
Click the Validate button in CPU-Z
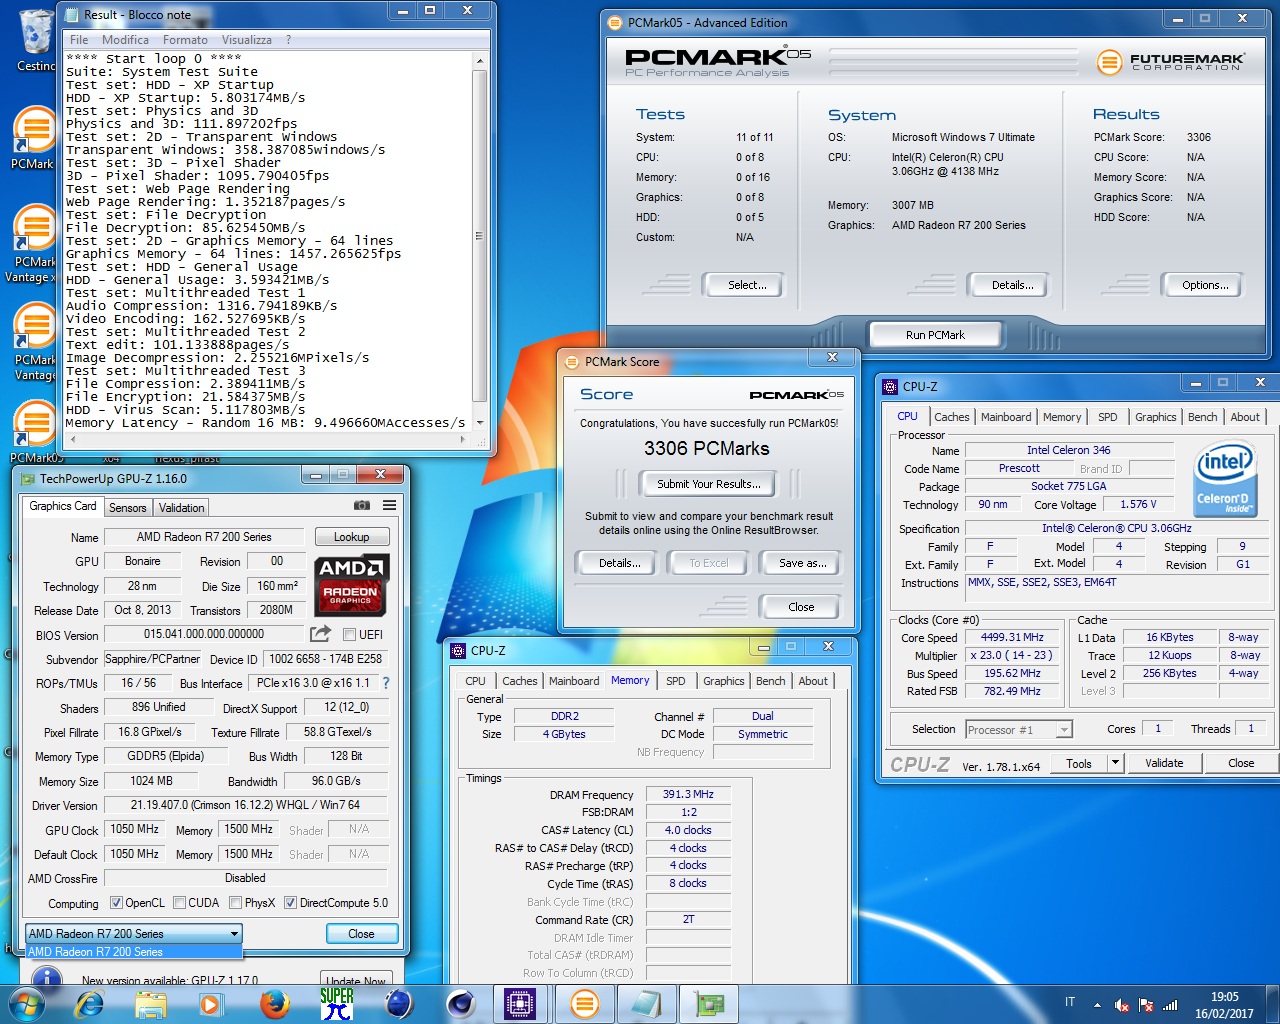coord(1164,763)
